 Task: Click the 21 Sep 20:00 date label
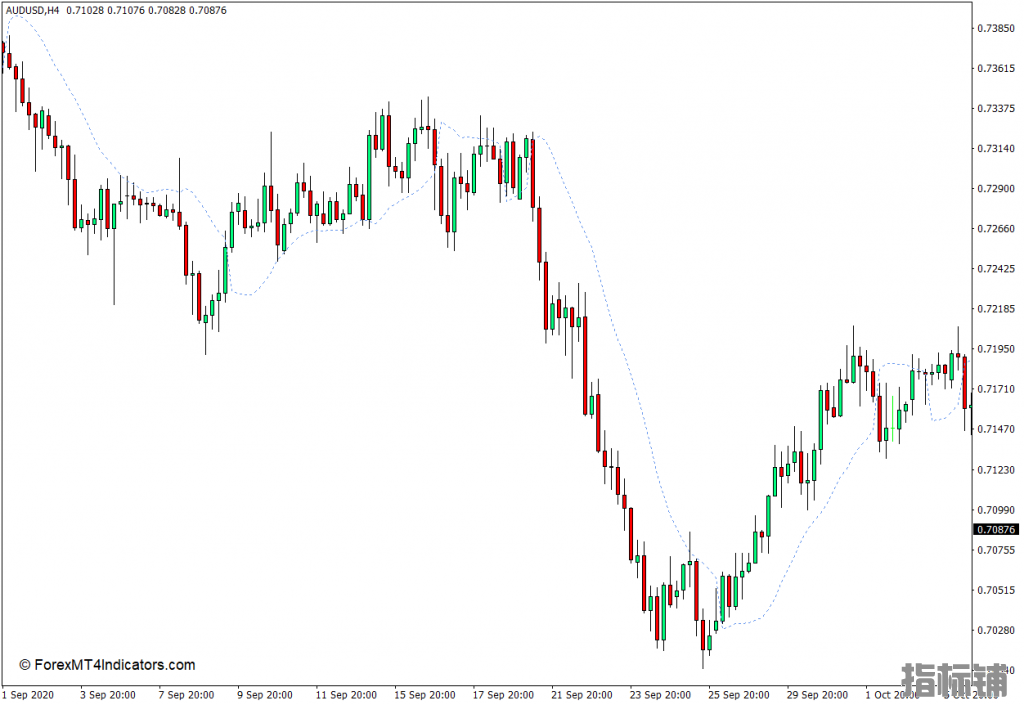581,695
